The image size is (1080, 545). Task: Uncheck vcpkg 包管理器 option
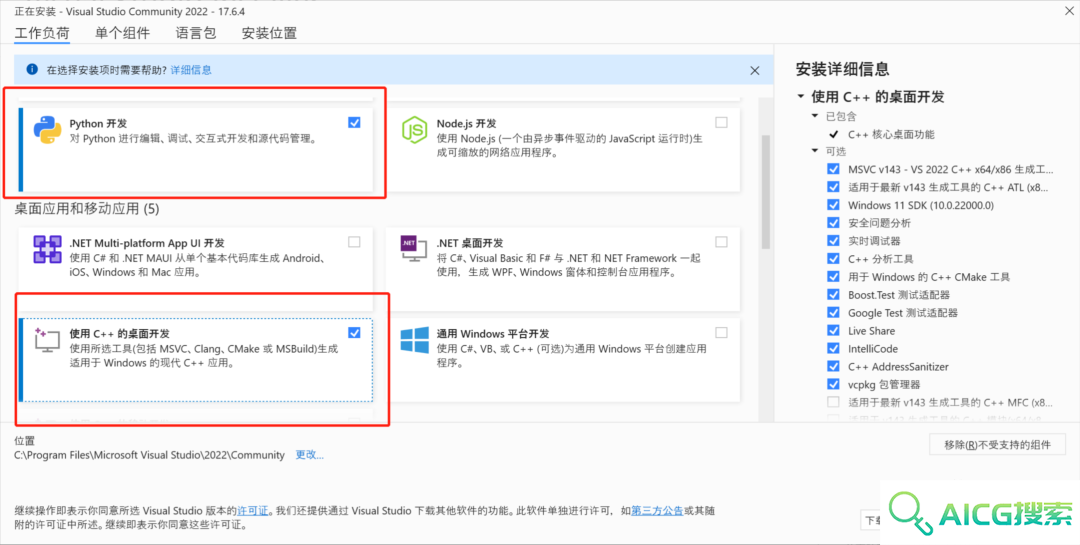[x=833, y=384]
